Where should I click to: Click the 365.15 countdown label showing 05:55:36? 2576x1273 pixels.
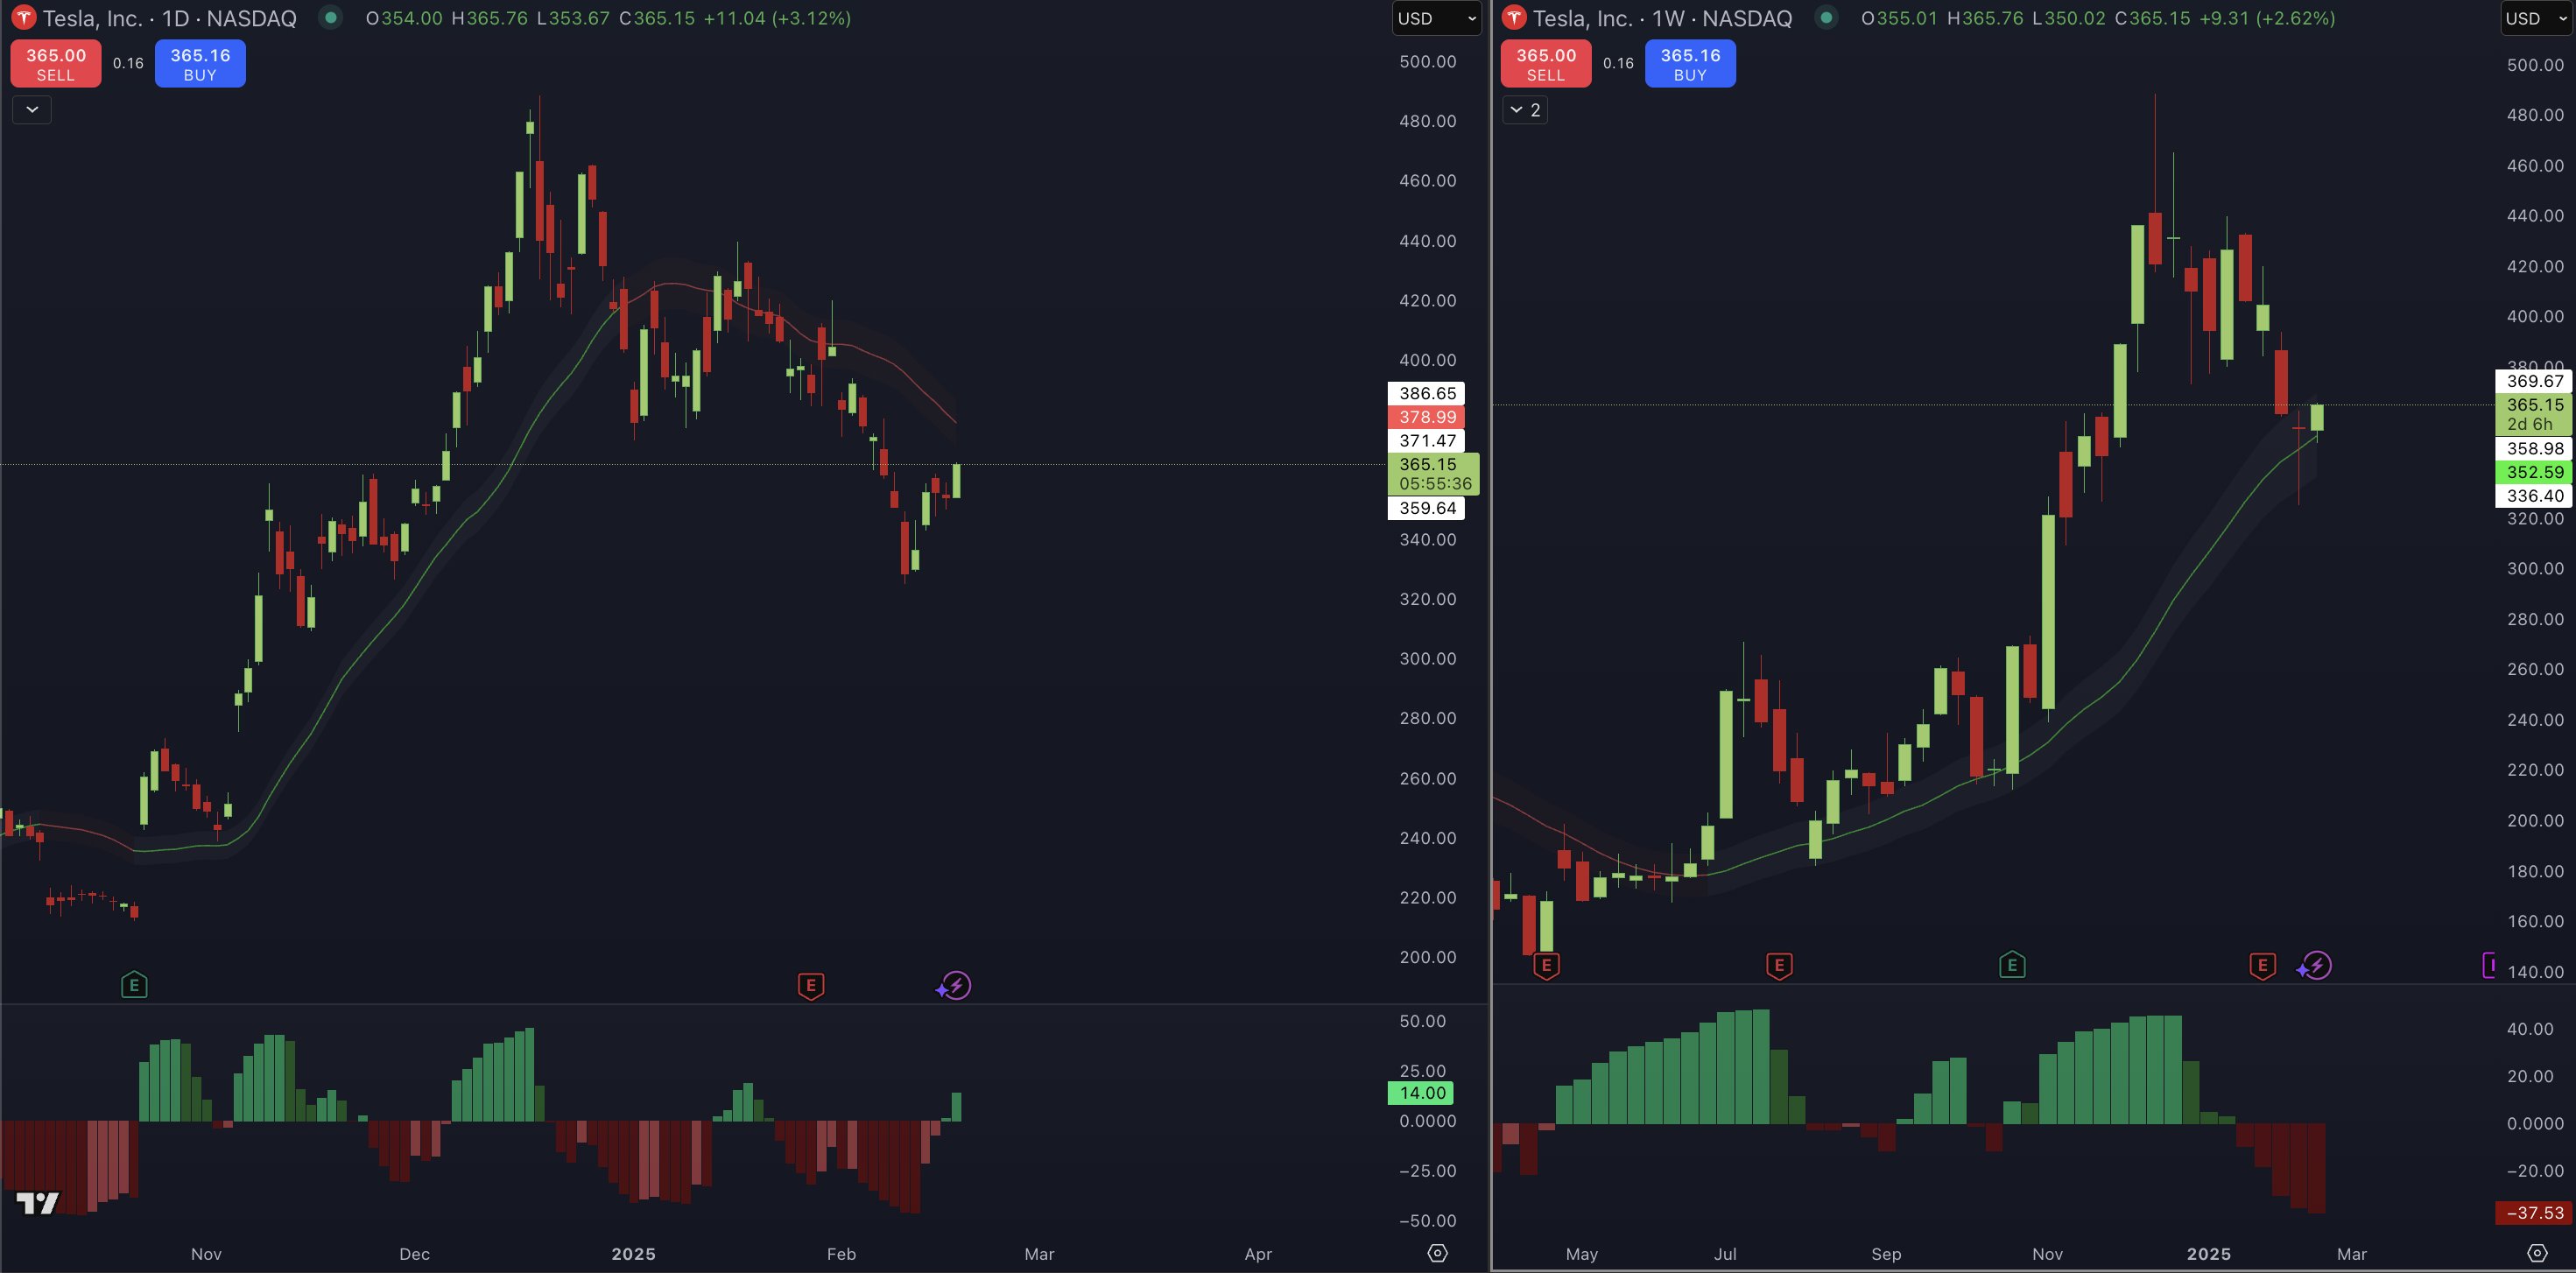tap(1434, 474)
